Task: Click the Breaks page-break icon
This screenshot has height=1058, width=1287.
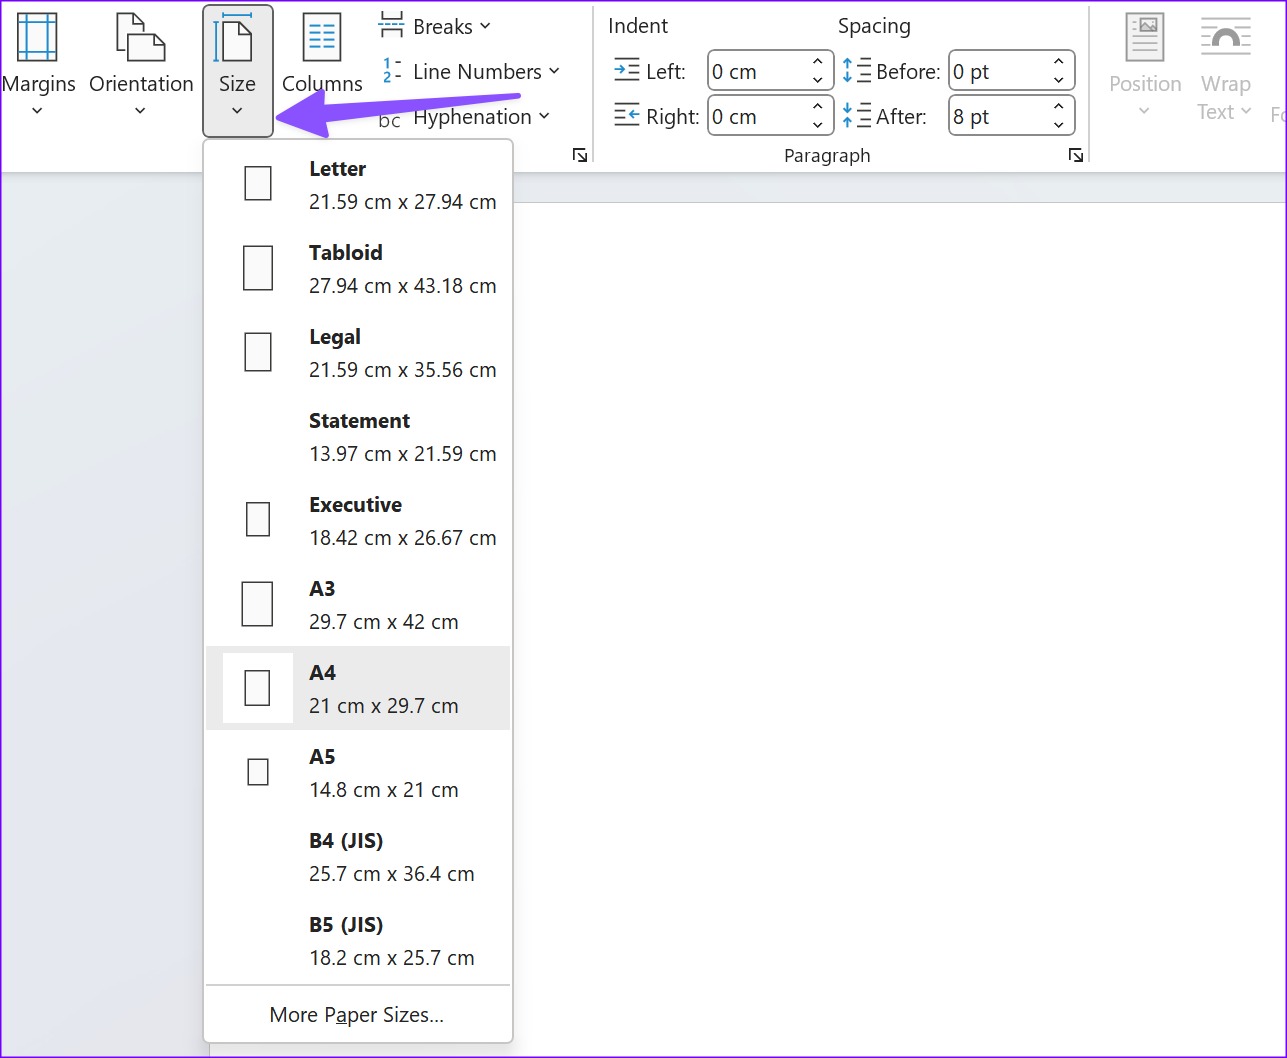Action: click(x=391, y=25)
